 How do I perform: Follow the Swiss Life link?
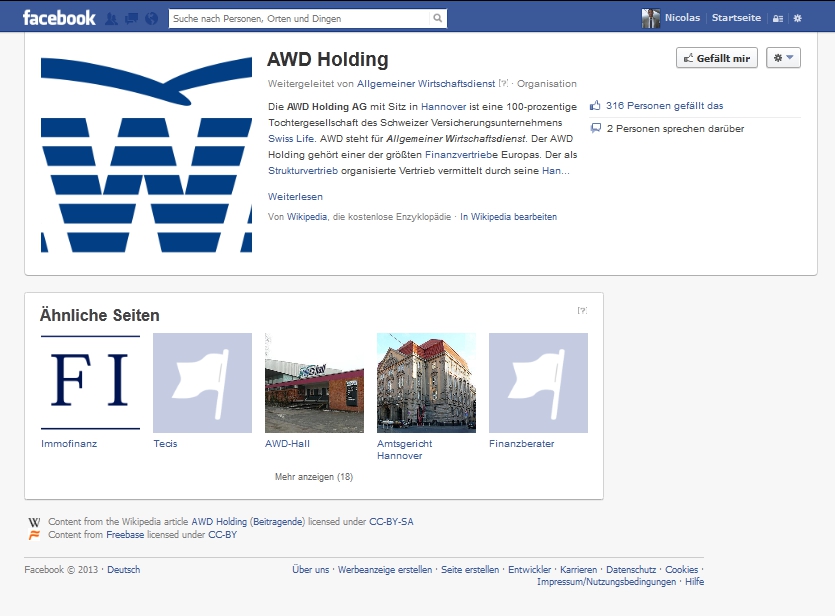(x=291, y=138)
